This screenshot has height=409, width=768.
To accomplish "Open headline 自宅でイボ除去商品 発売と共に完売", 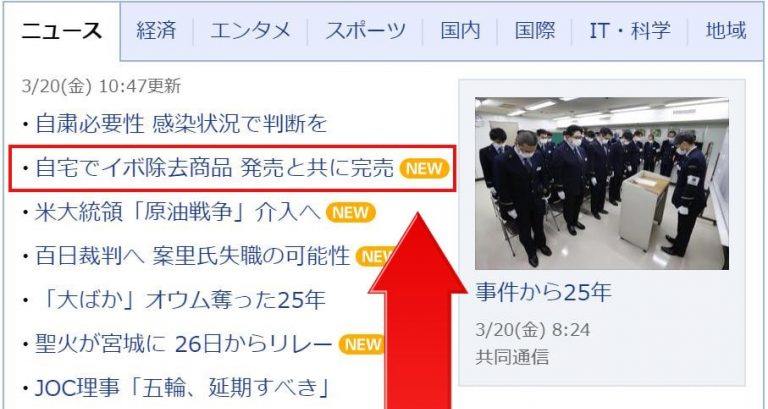I will click(x=214, y=168).
